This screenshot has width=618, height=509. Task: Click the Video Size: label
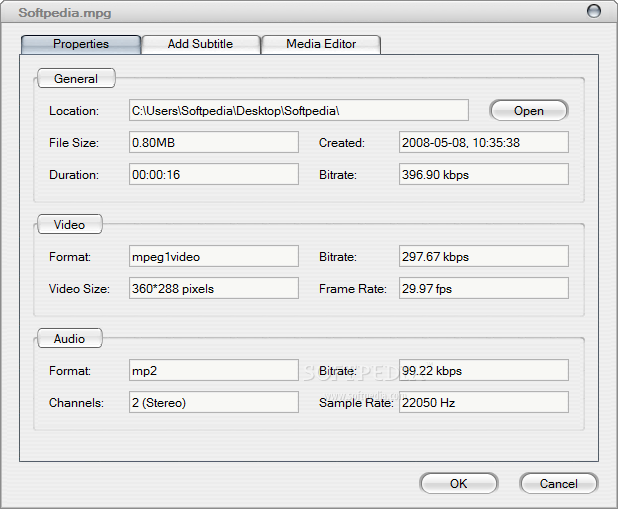tap(79, 289)
